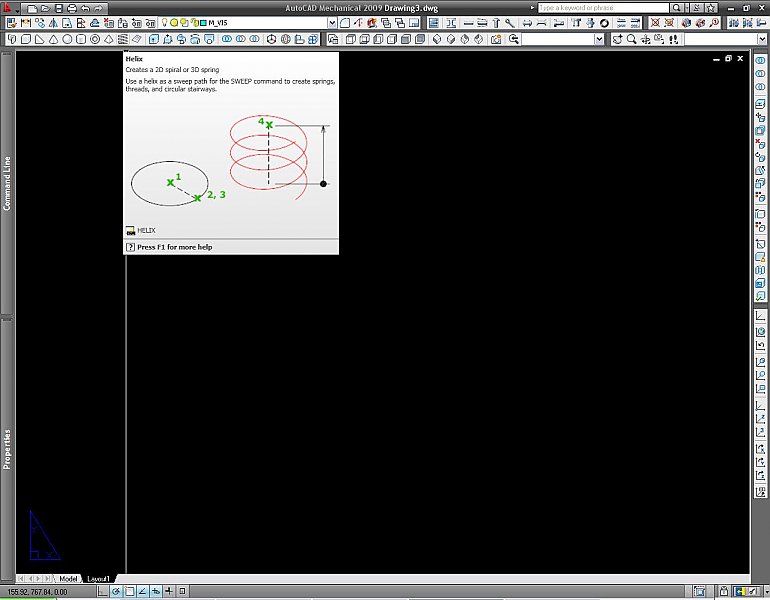Screen dimensions: 770x600
Task: Select the Subtract boolean tool
Action: [240, 39]
